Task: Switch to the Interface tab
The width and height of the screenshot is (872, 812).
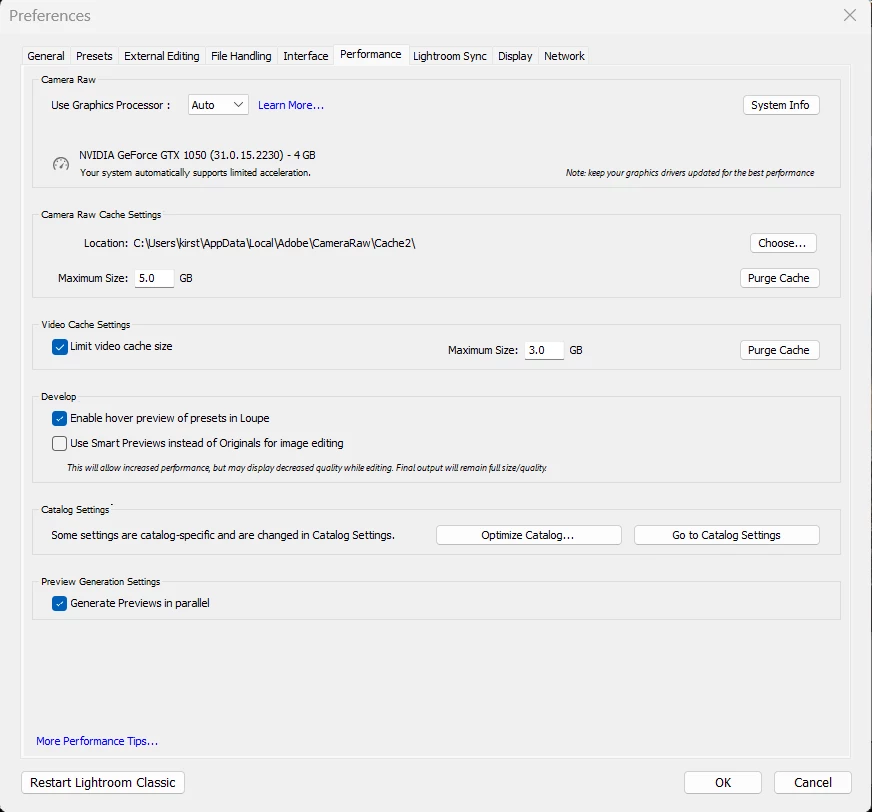Action: (305, 56)
